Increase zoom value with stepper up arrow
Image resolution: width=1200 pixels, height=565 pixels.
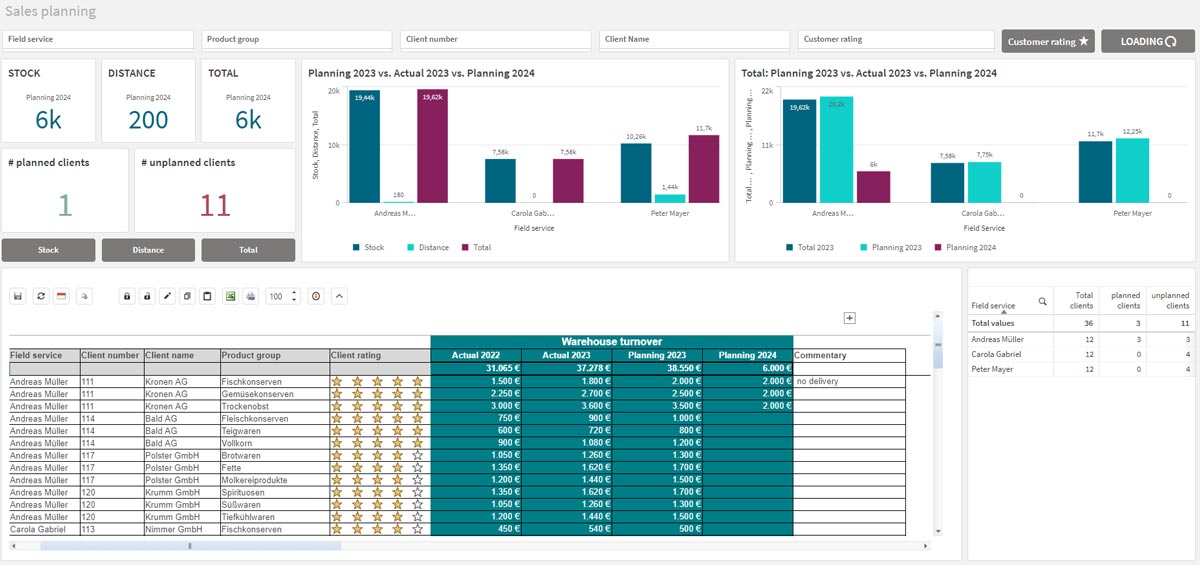(295, 293)
